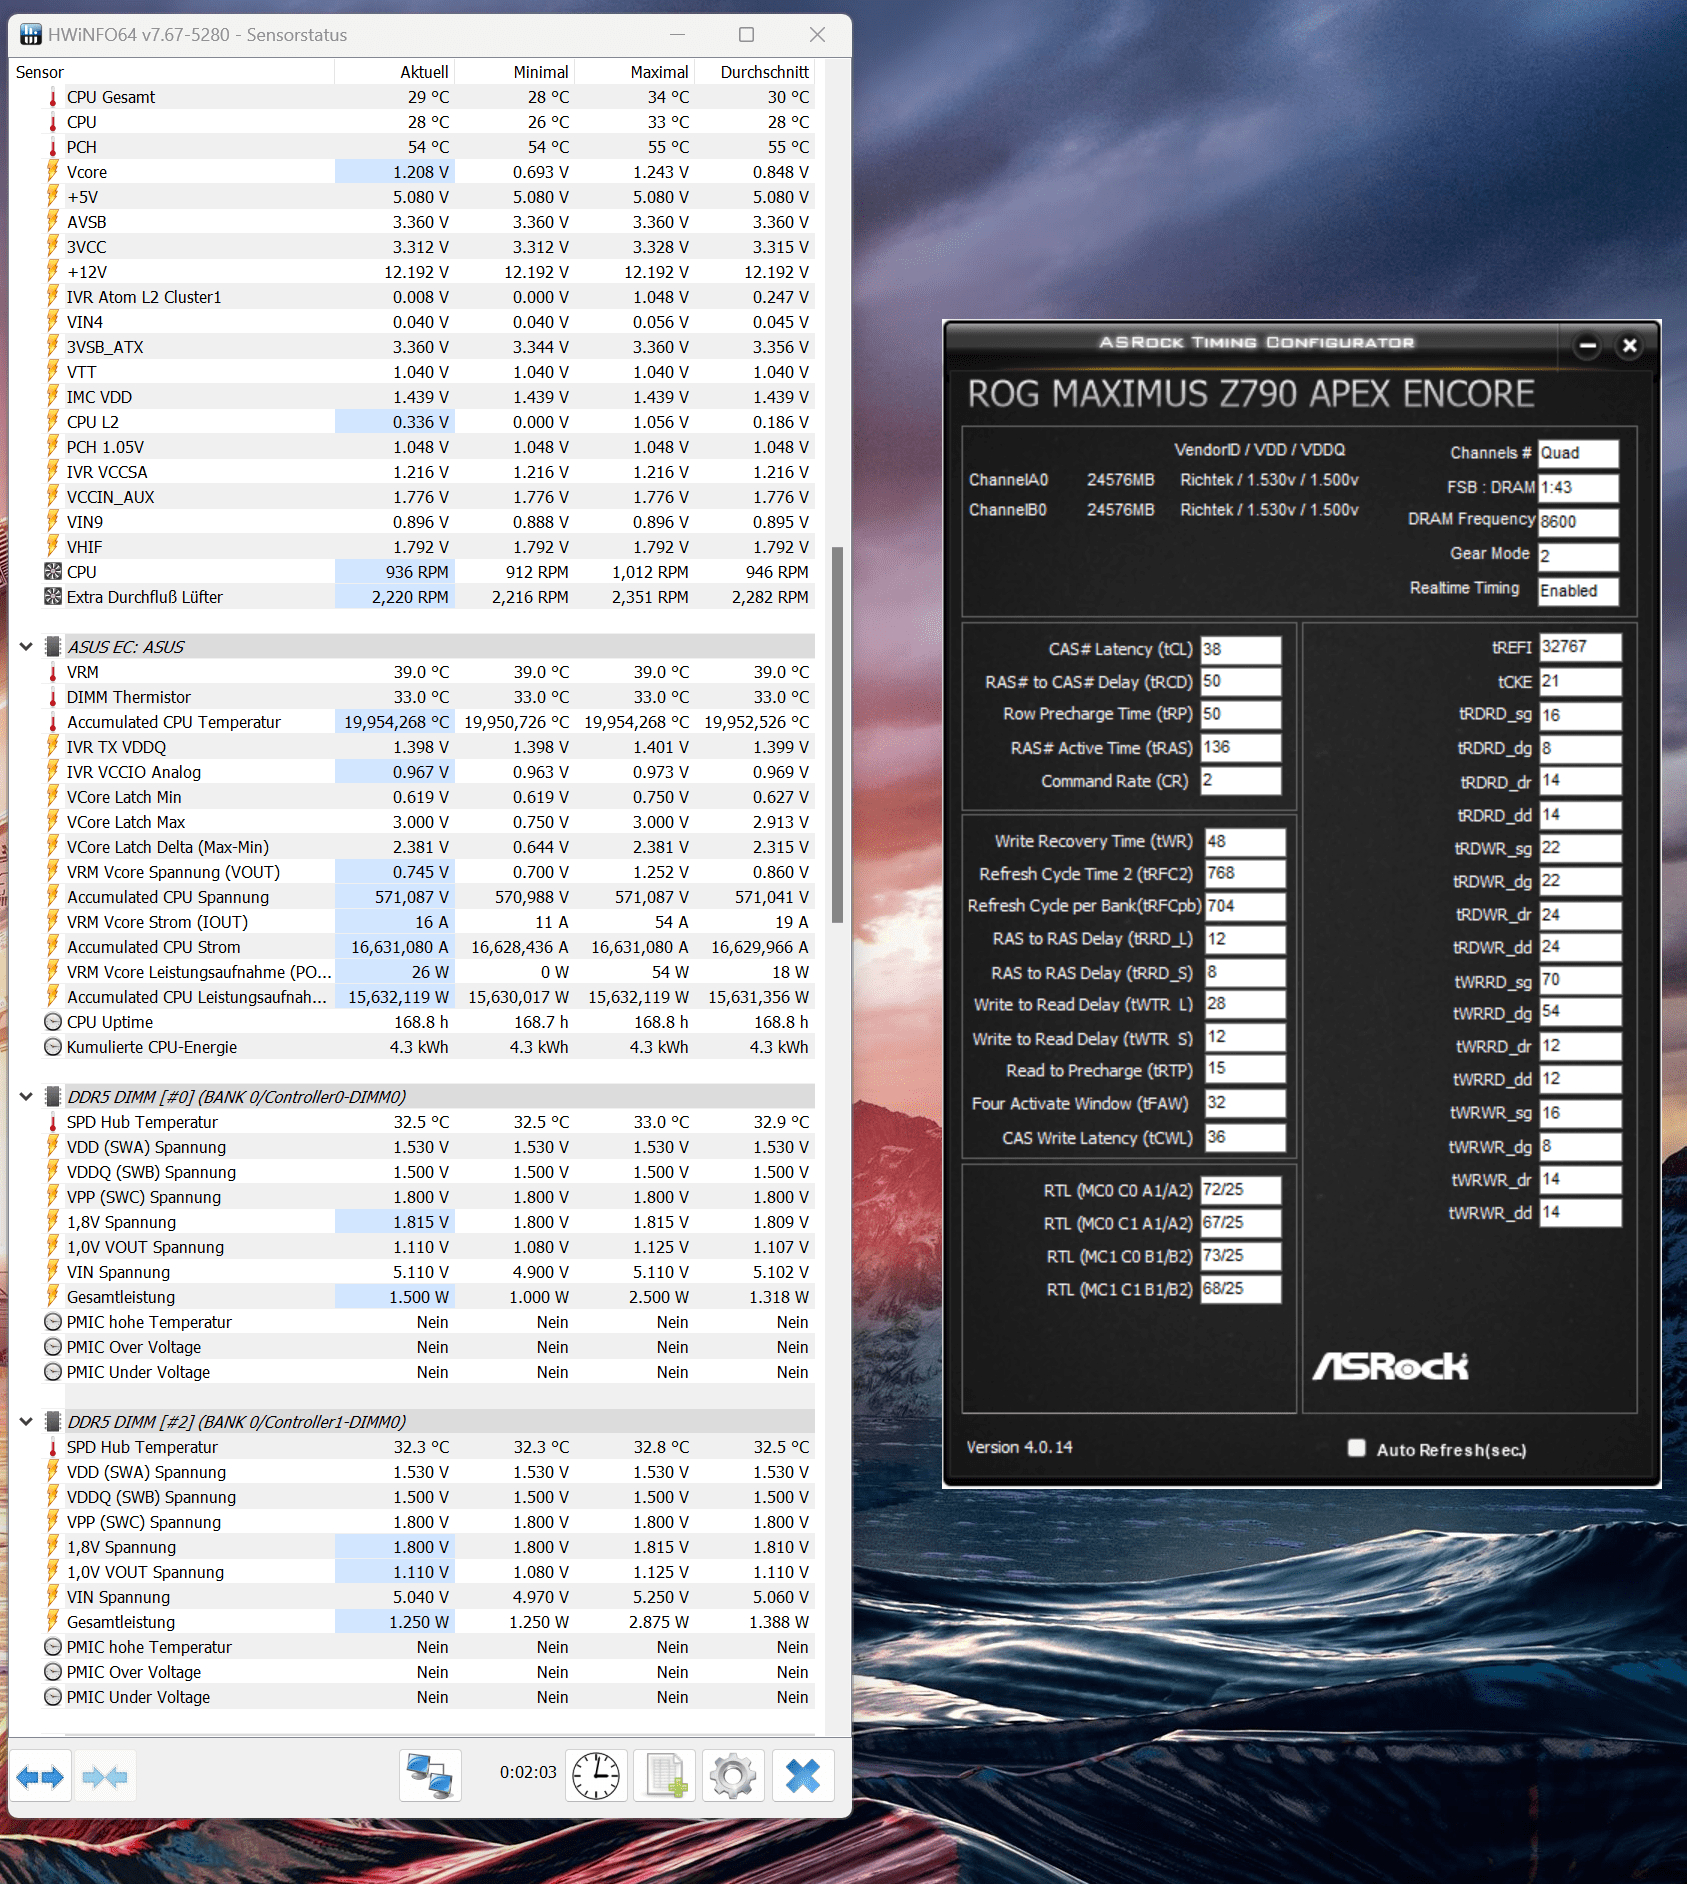Close the ASRock Timing Configurator window
The height and width of the screenshot is (1884, 1687).
(x=1629, y=346)
